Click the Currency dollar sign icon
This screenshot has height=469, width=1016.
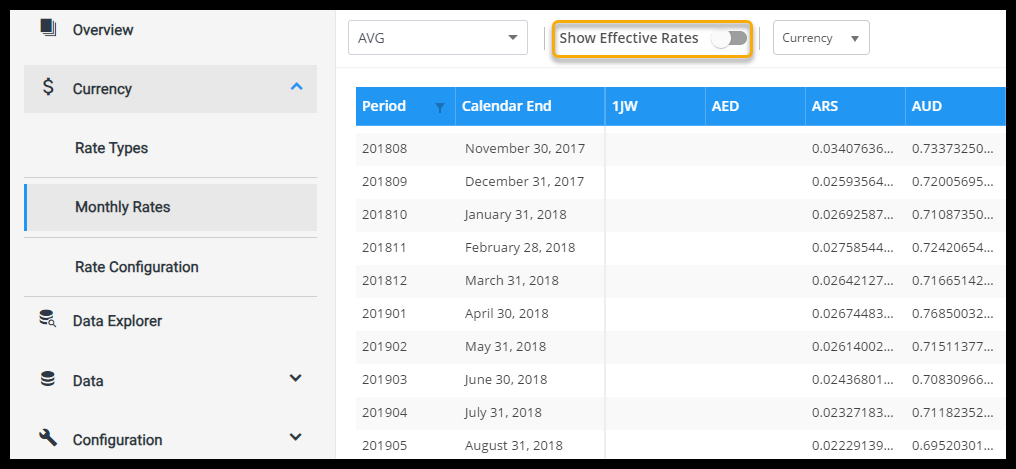pyautogui.click(x=48, y=88)
